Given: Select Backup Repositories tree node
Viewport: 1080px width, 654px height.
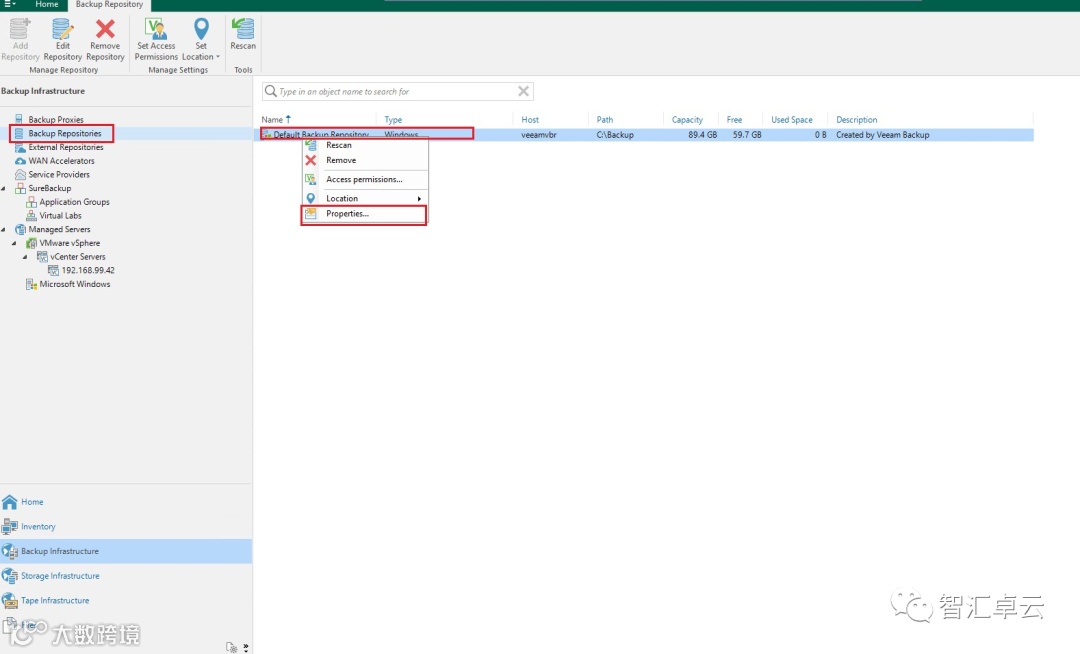Looking at the screenshot, I should [65, 134].
